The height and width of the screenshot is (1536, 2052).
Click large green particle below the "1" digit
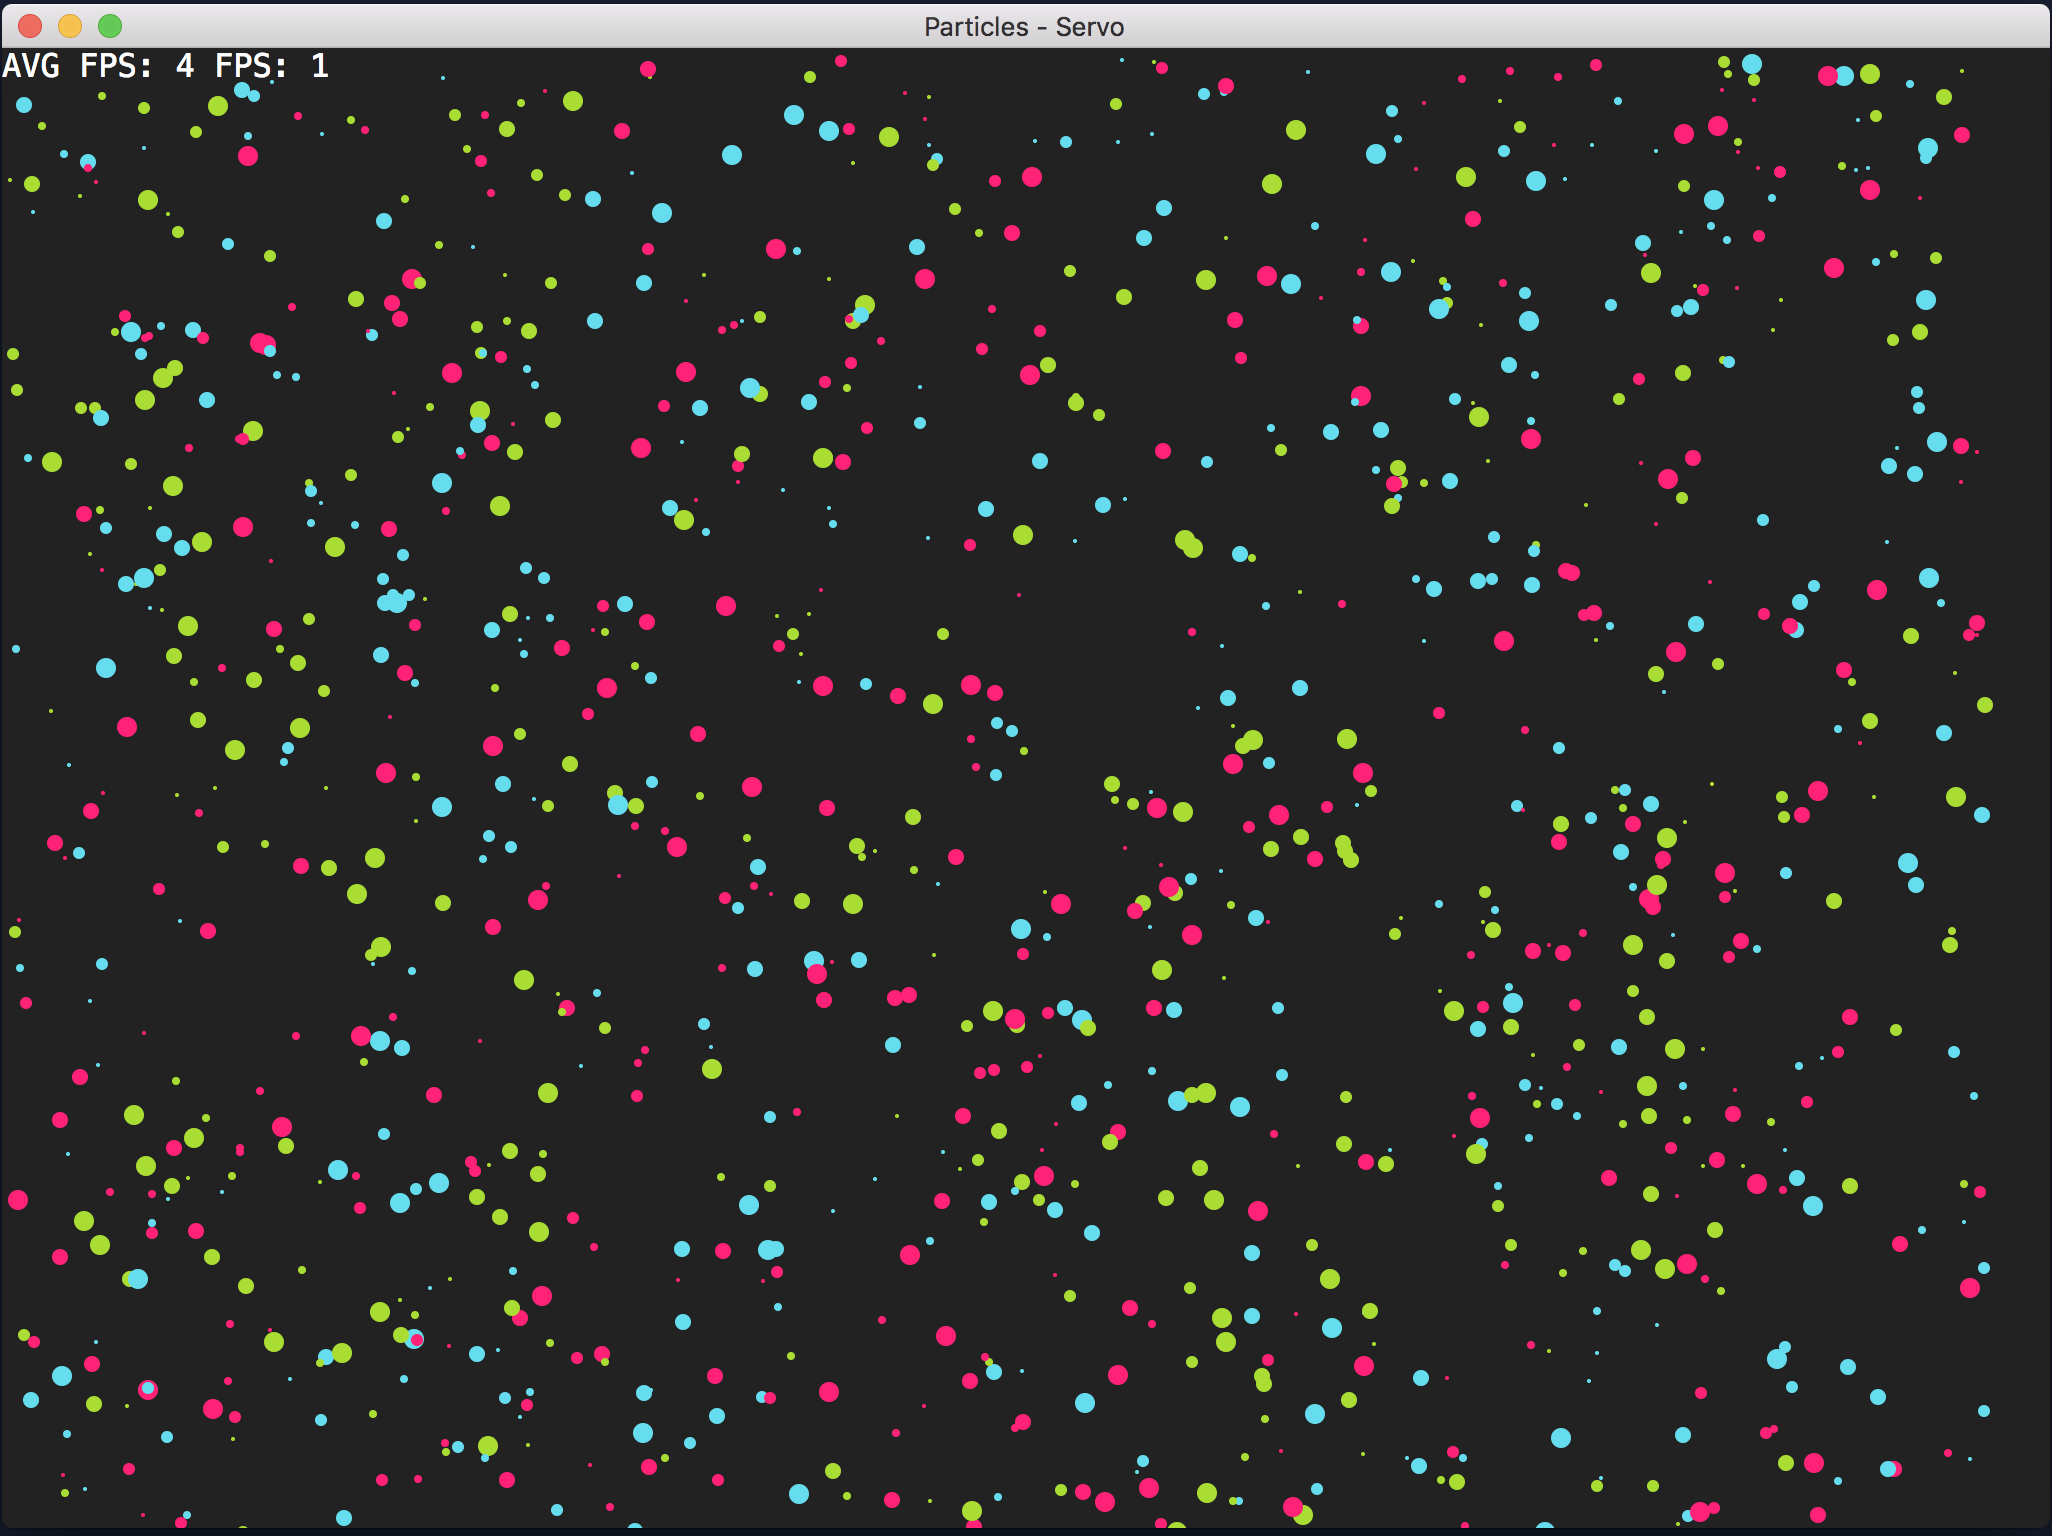point(219,106)
